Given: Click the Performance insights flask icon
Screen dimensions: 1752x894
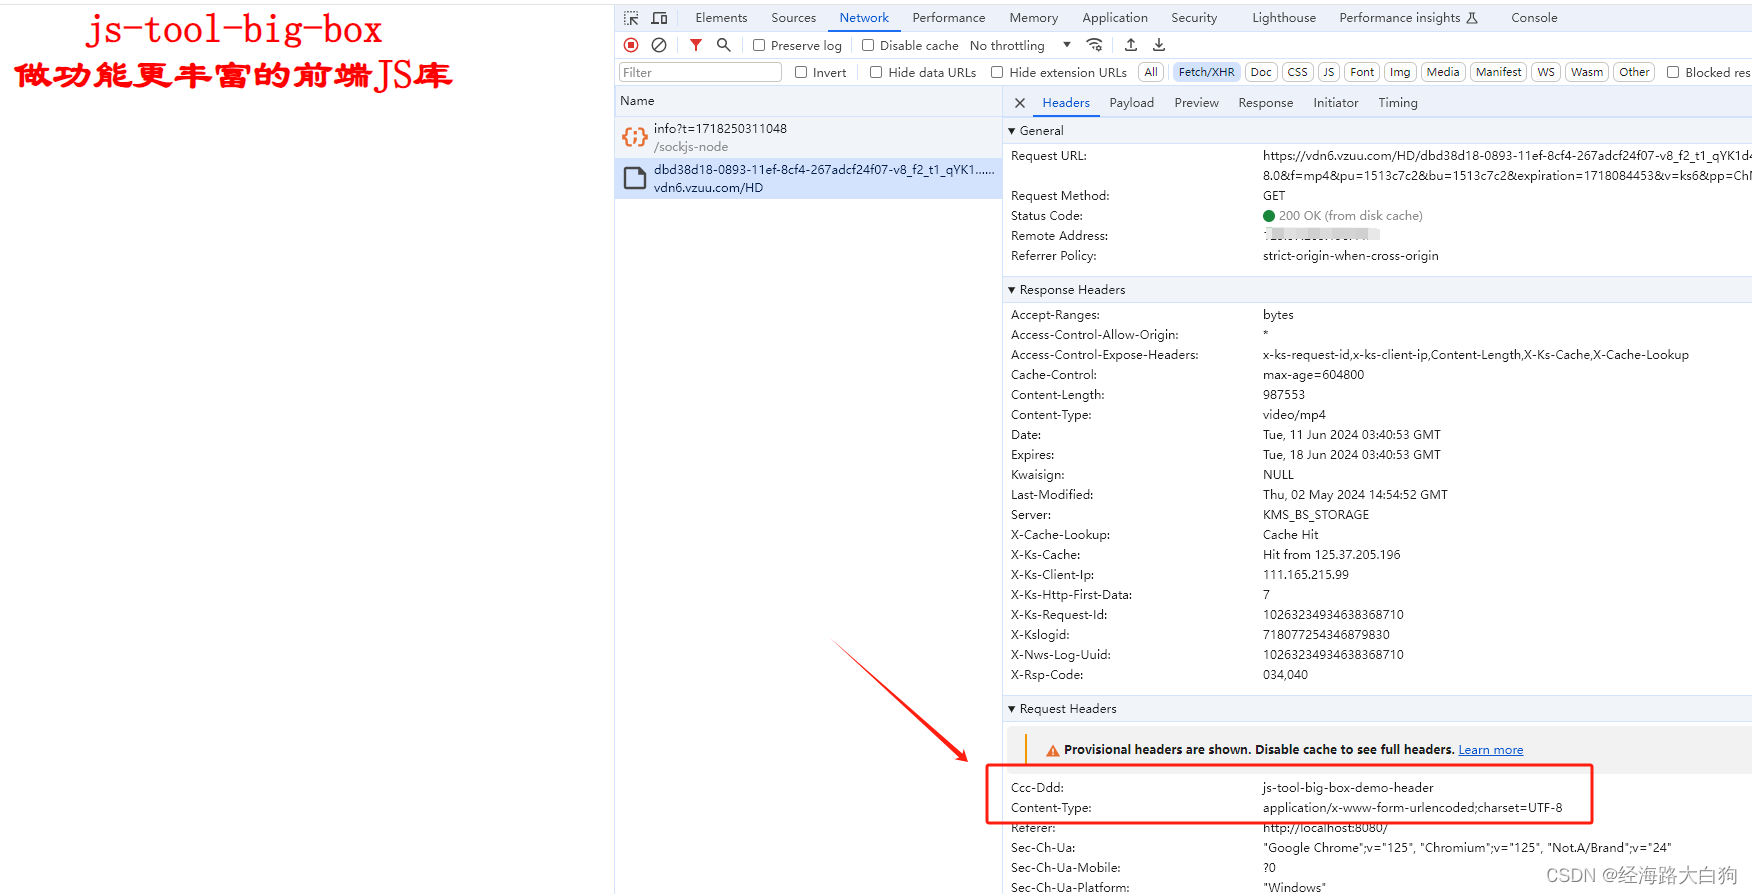Looking at the screenshot, I should pos(1472,18).
